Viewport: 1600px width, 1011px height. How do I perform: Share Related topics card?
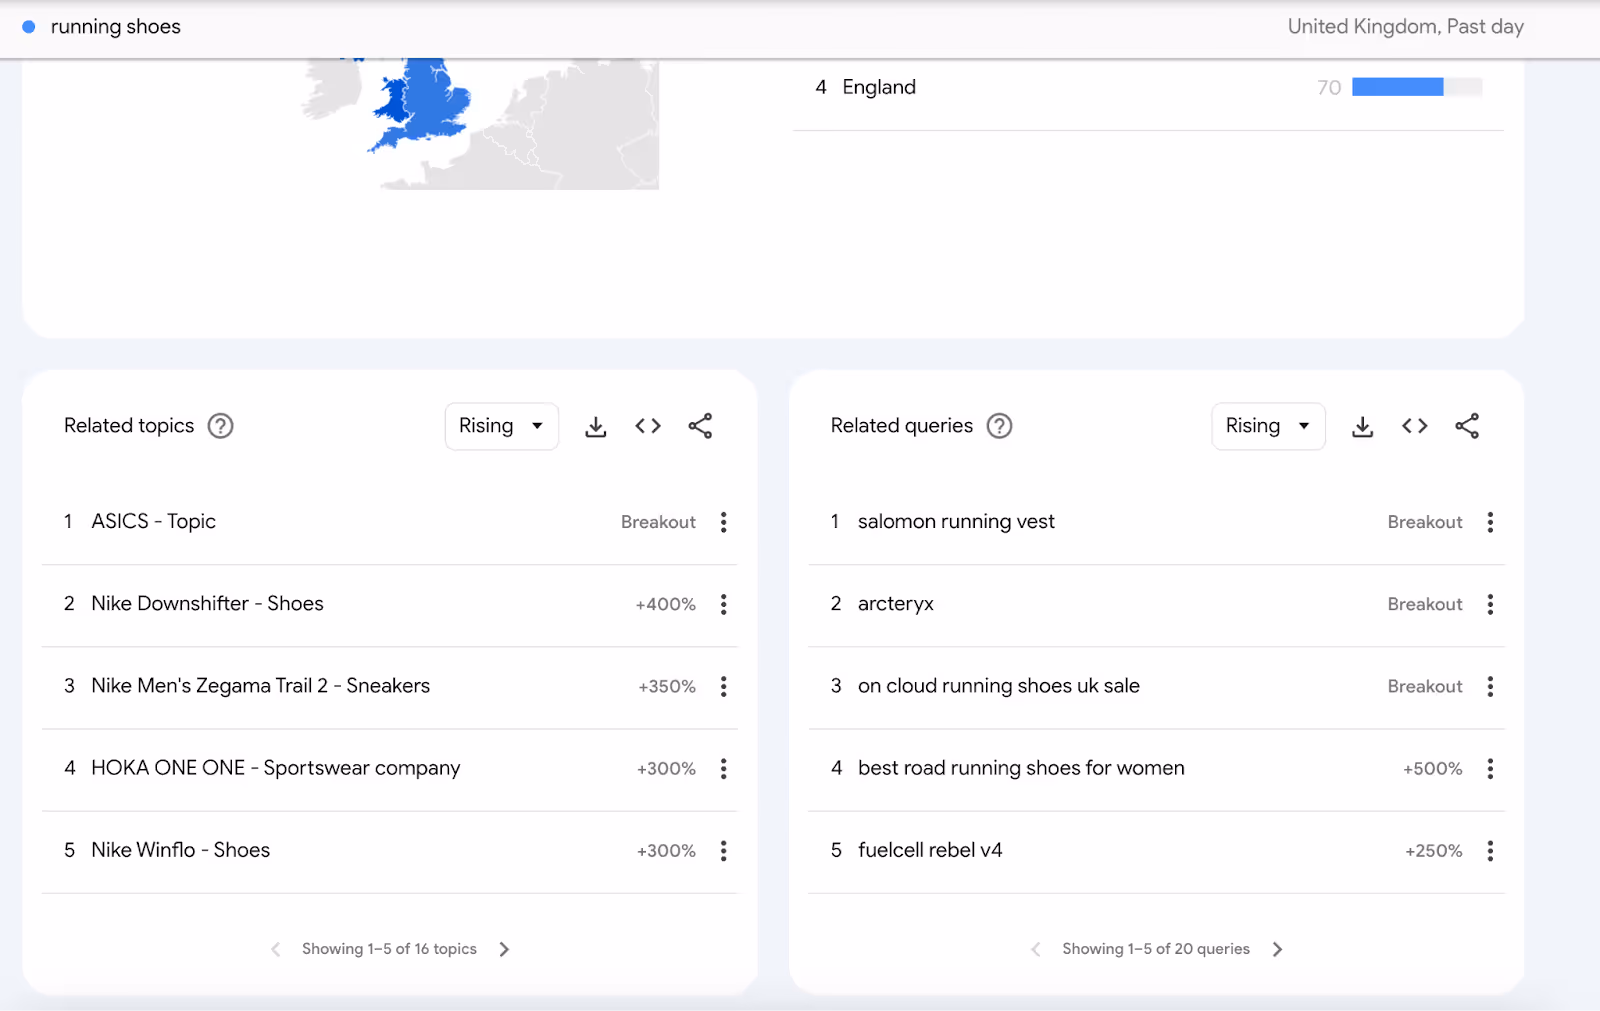[x=700, y=426]
